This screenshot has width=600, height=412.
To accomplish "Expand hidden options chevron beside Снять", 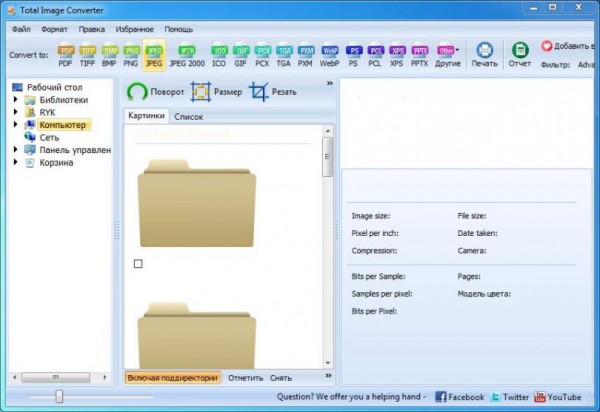I will tap(328, 376).
